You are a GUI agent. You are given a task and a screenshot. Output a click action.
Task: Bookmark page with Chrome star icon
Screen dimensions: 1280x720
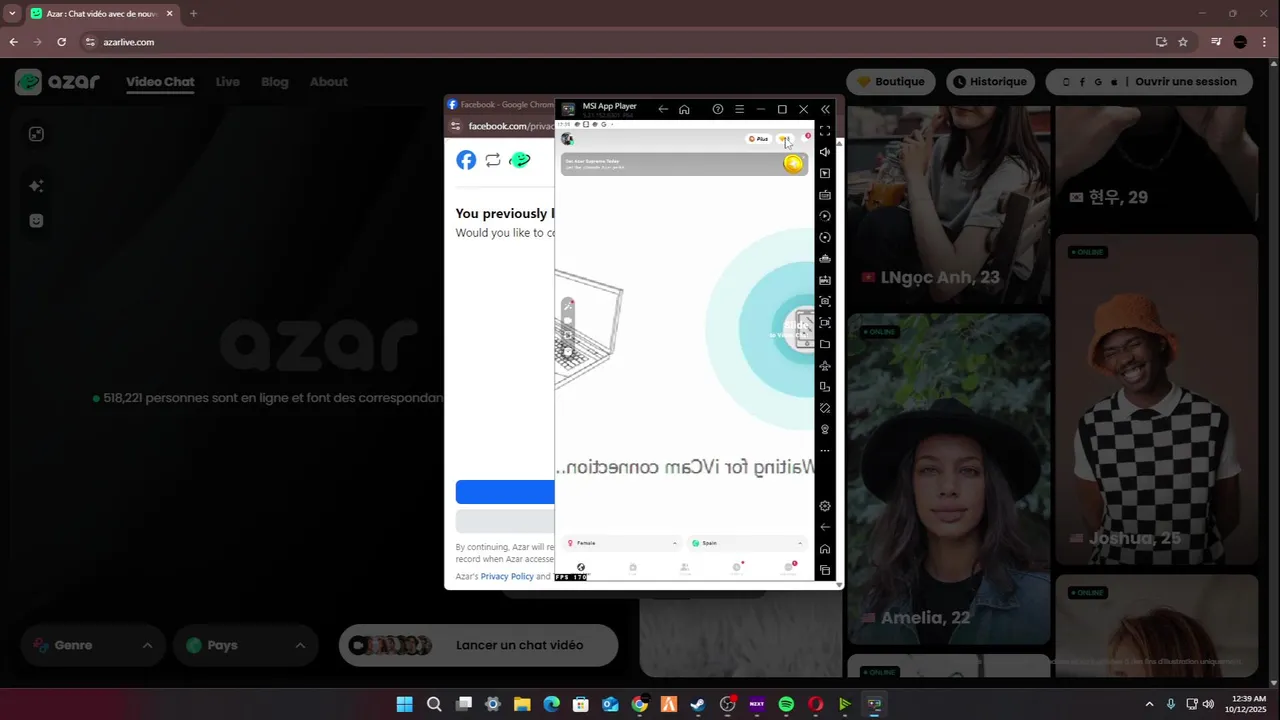tap(1183, 42)
